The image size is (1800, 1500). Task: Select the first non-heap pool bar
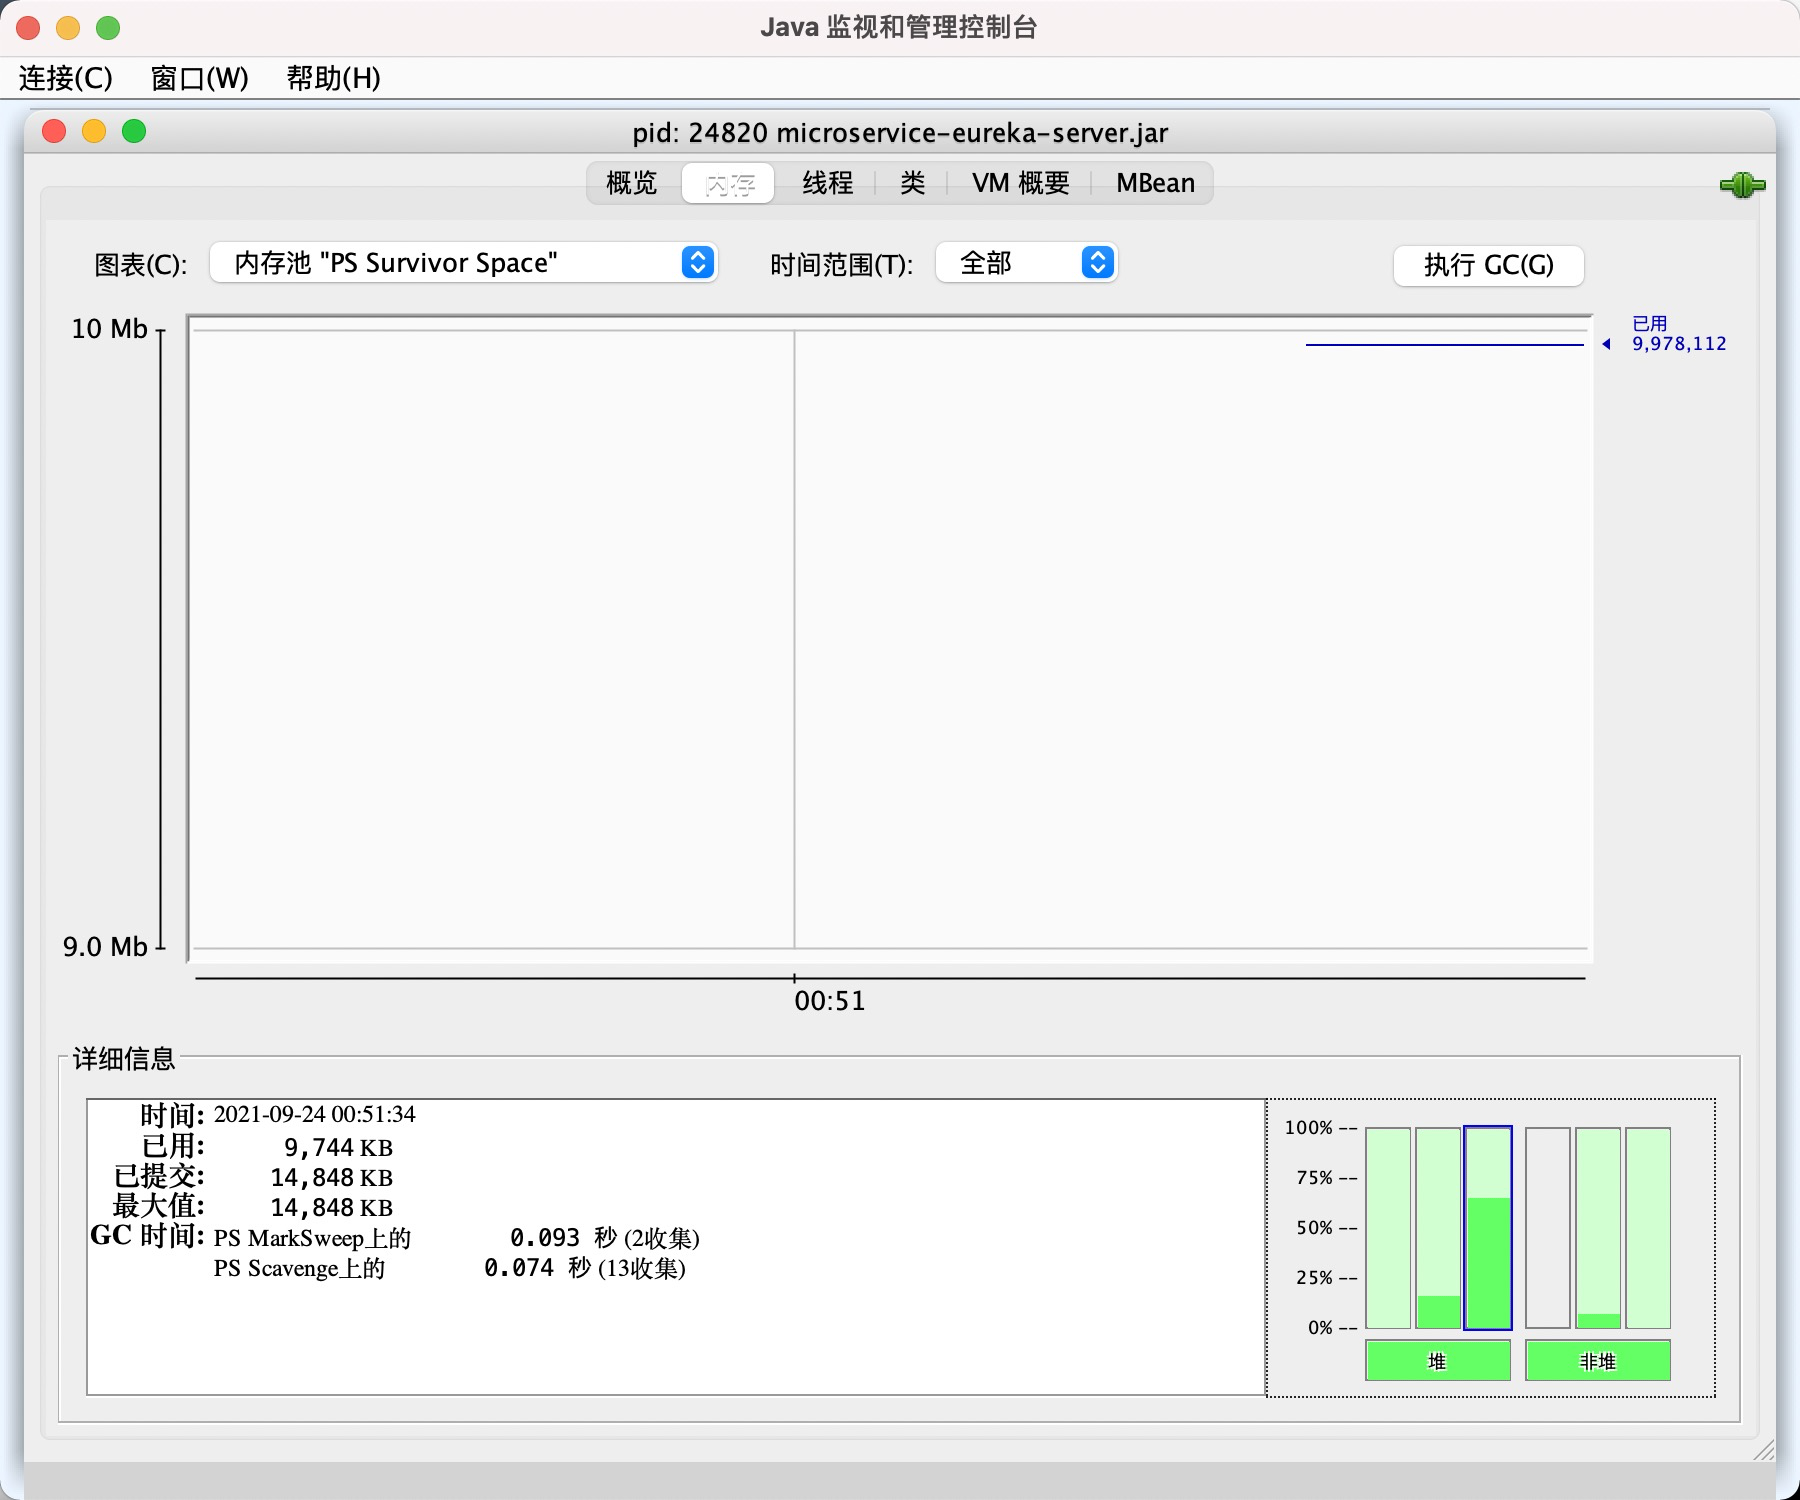1548,1228
